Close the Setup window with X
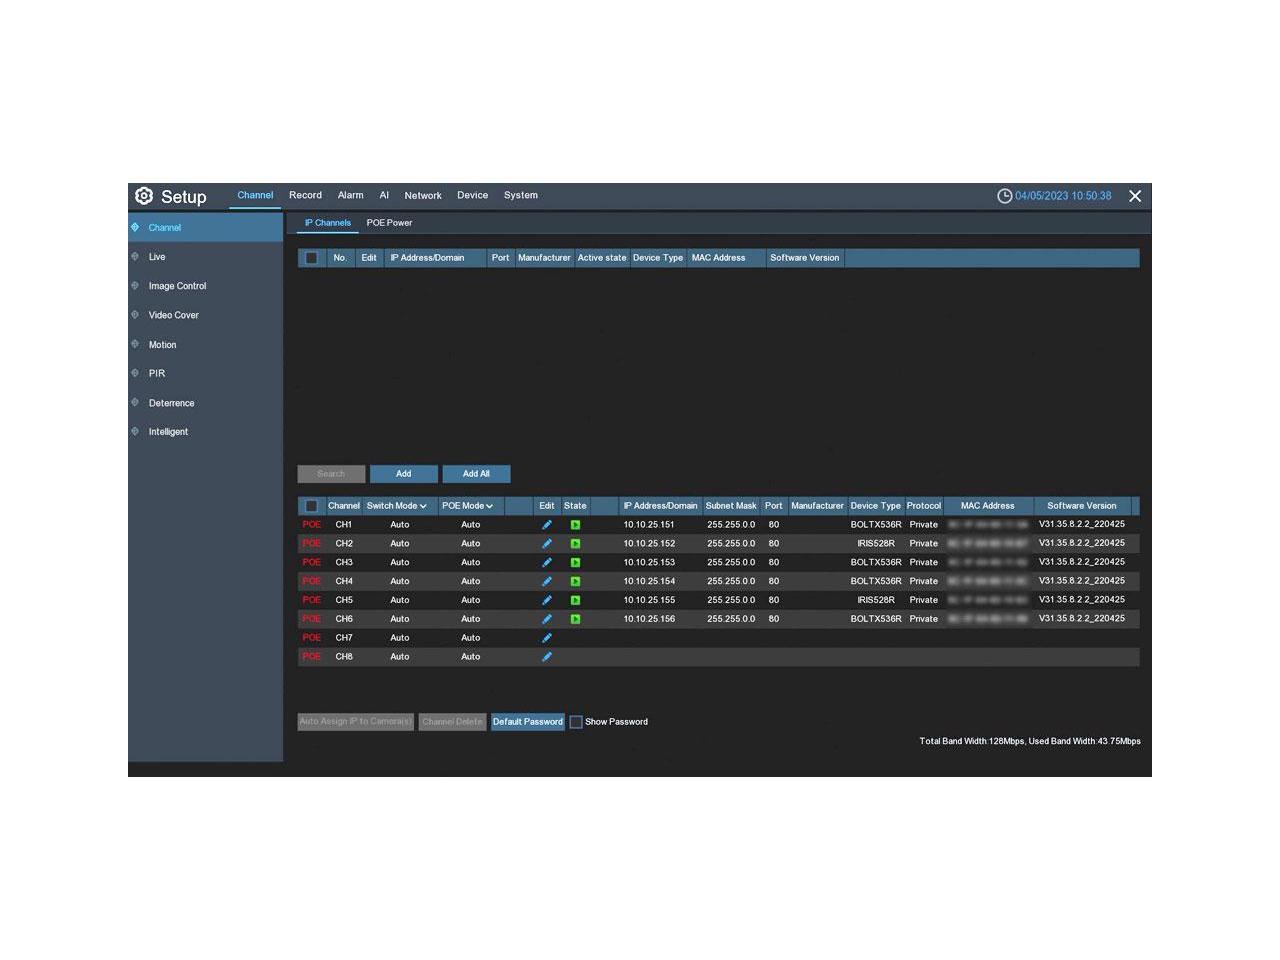Viewport: 1280px width, 960px height. pos(1135,196)
